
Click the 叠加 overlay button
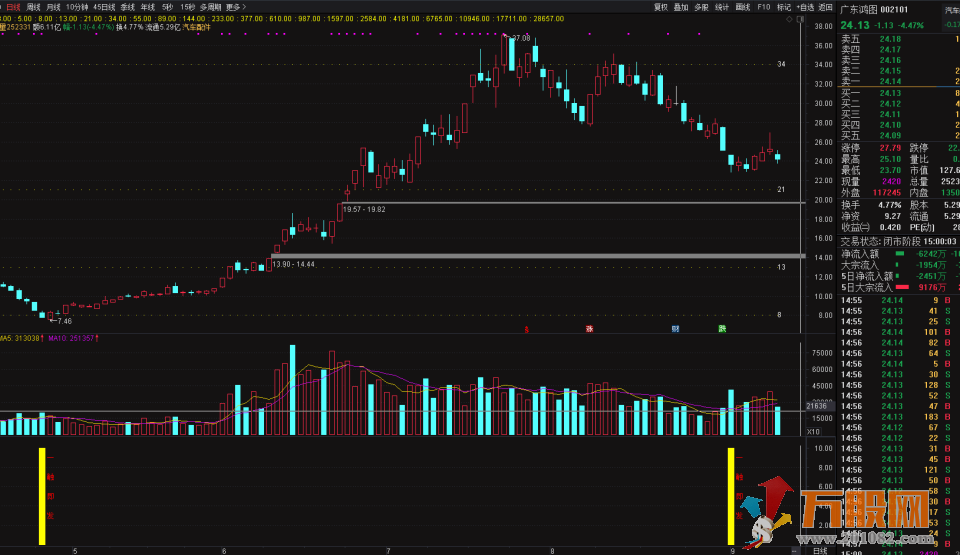coord(681,7)
